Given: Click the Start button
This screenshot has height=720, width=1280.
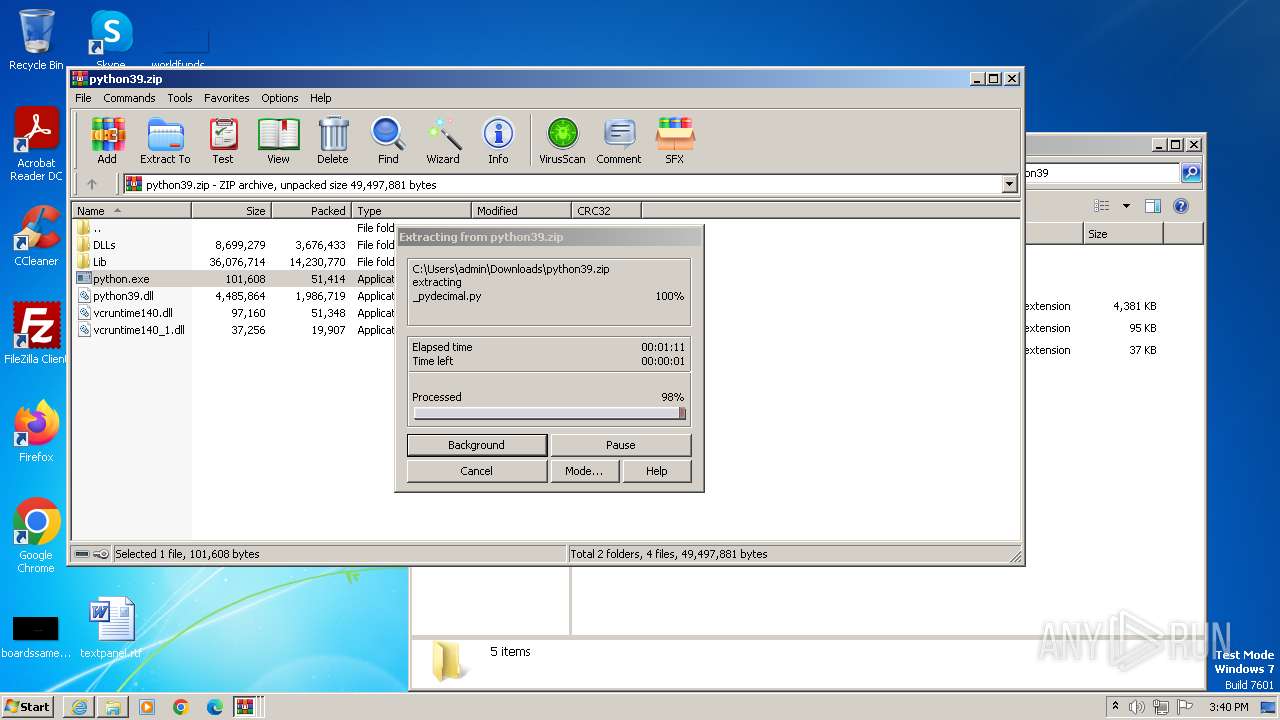Looking at the screenshot, I should (x=28, y=707).
